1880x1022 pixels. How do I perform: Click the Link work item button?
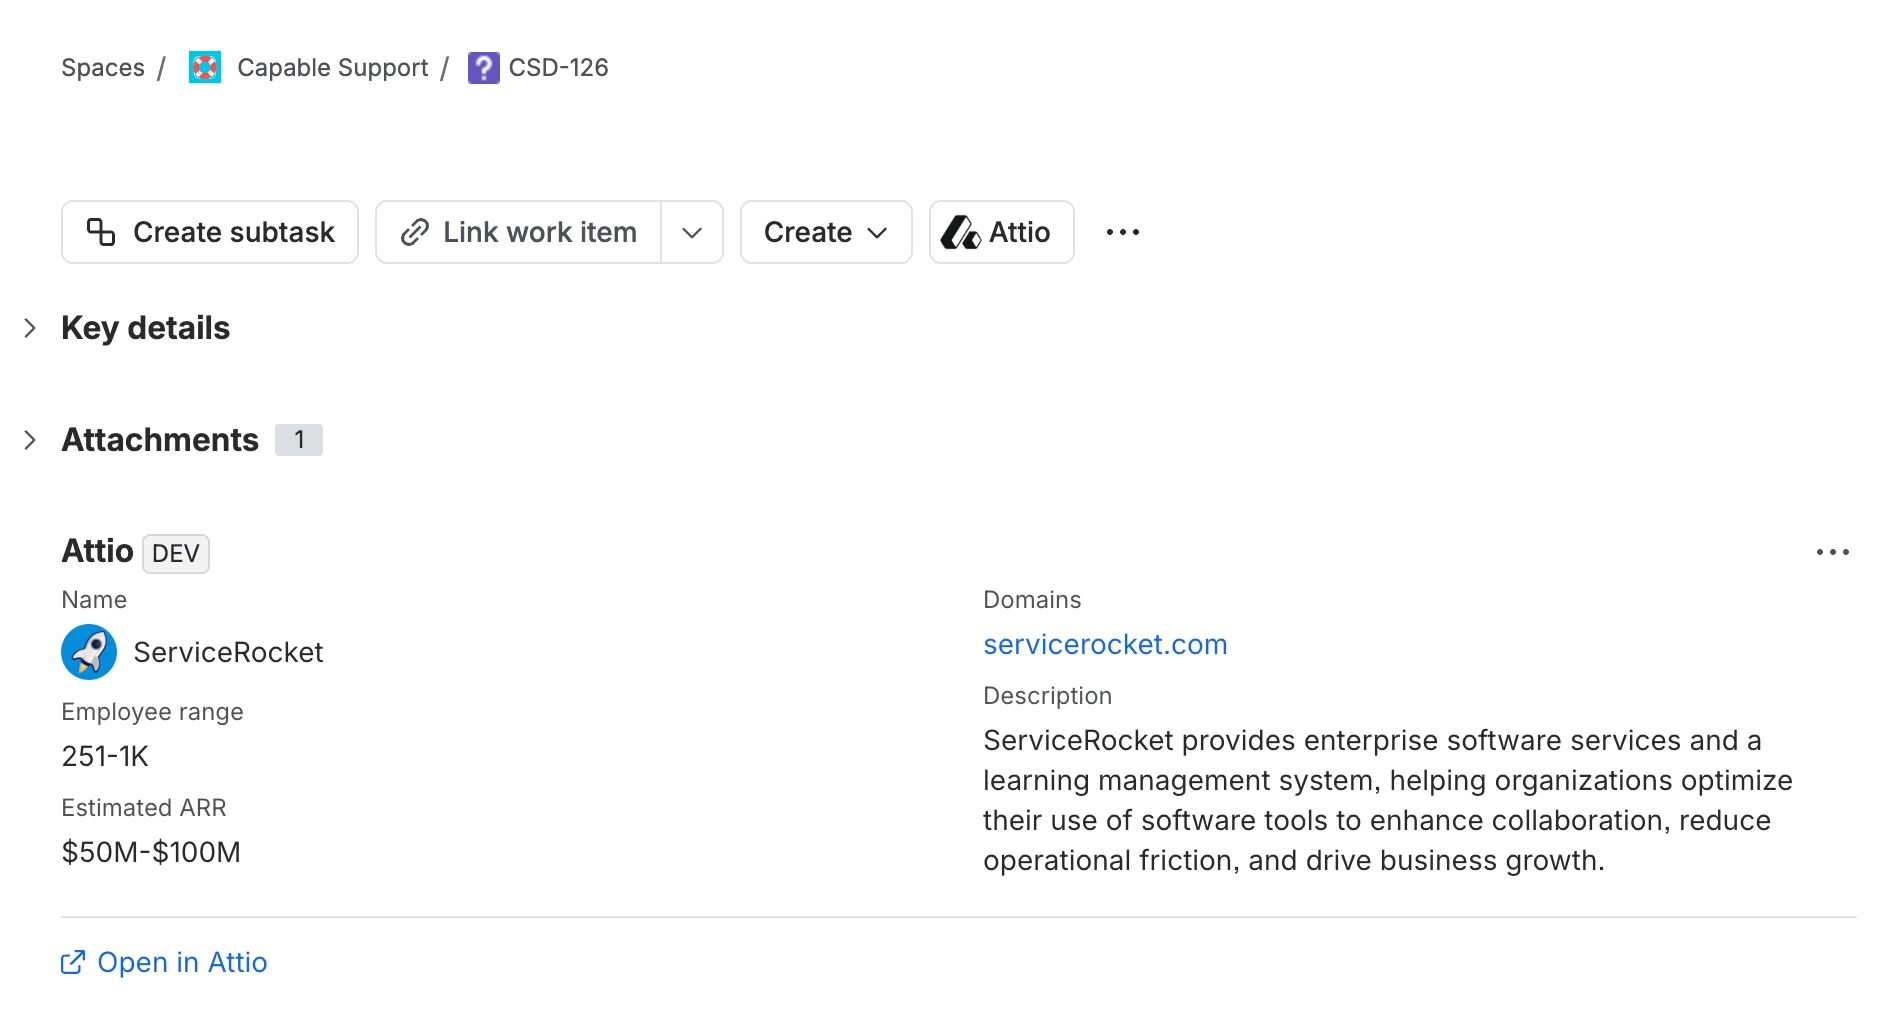(x=518, y=232)
